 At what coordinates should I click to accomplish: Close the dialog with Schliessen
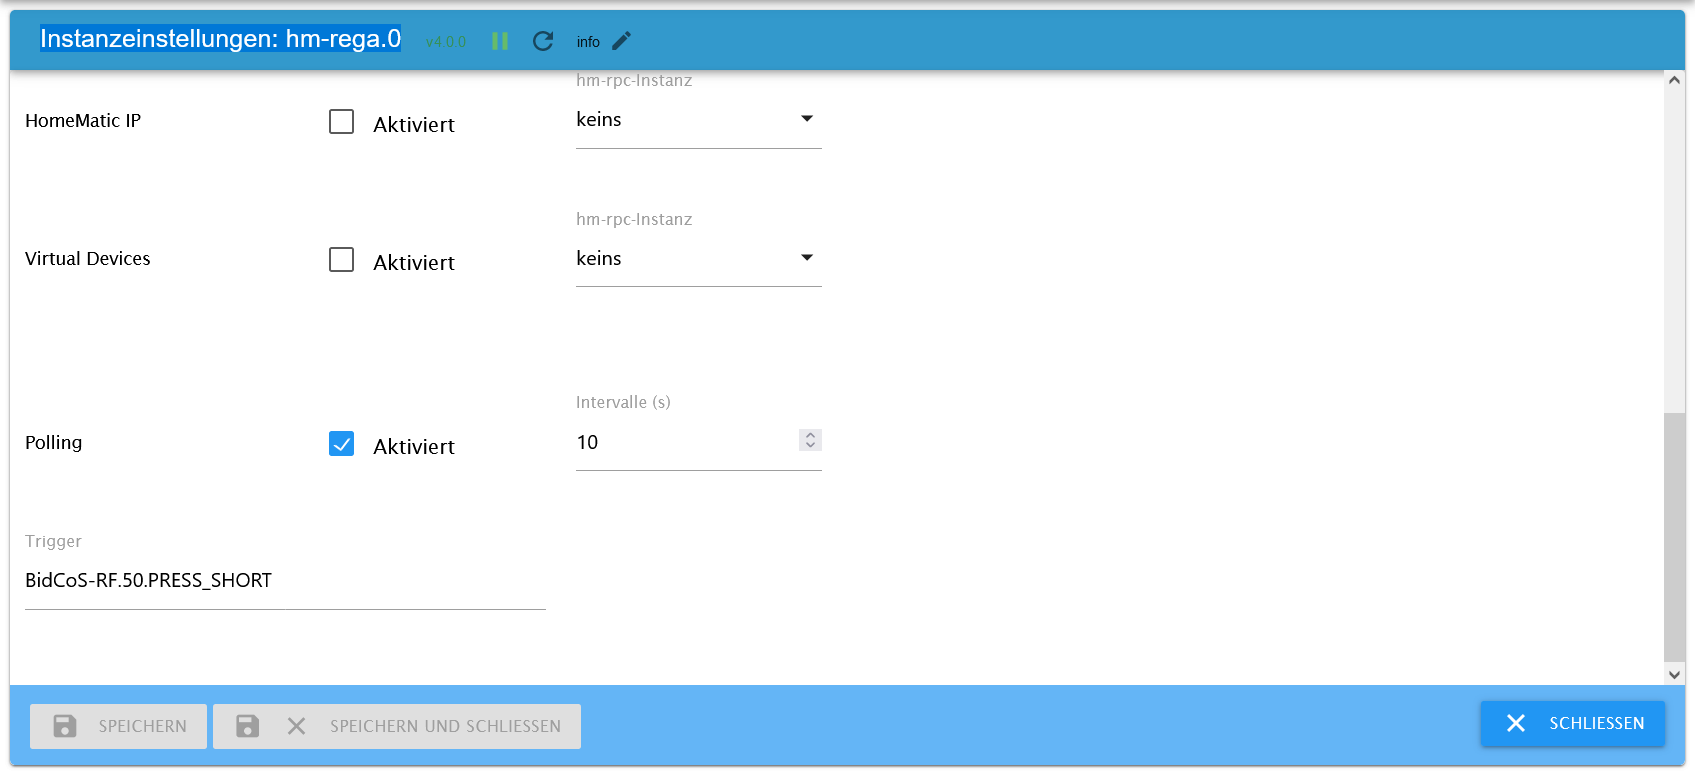pos(1573,723)
